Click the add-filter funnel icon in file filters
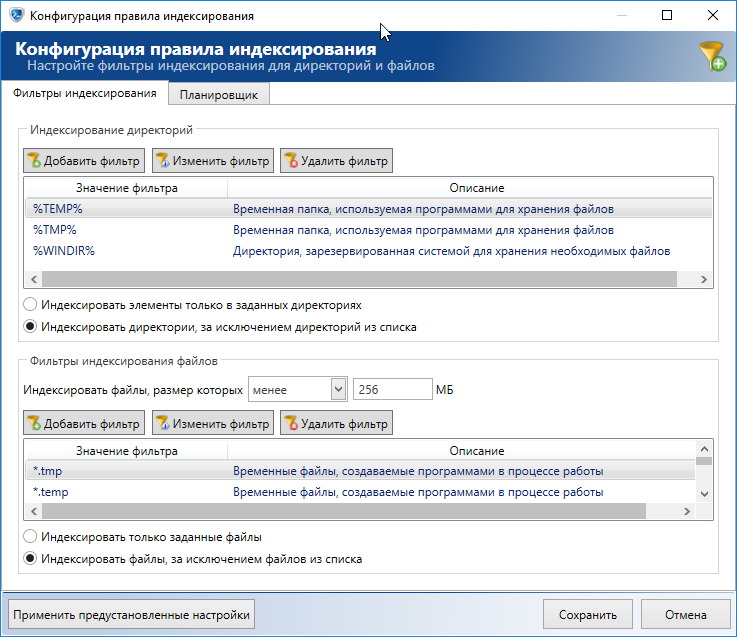The image size is (737, 637). [34, 424]
